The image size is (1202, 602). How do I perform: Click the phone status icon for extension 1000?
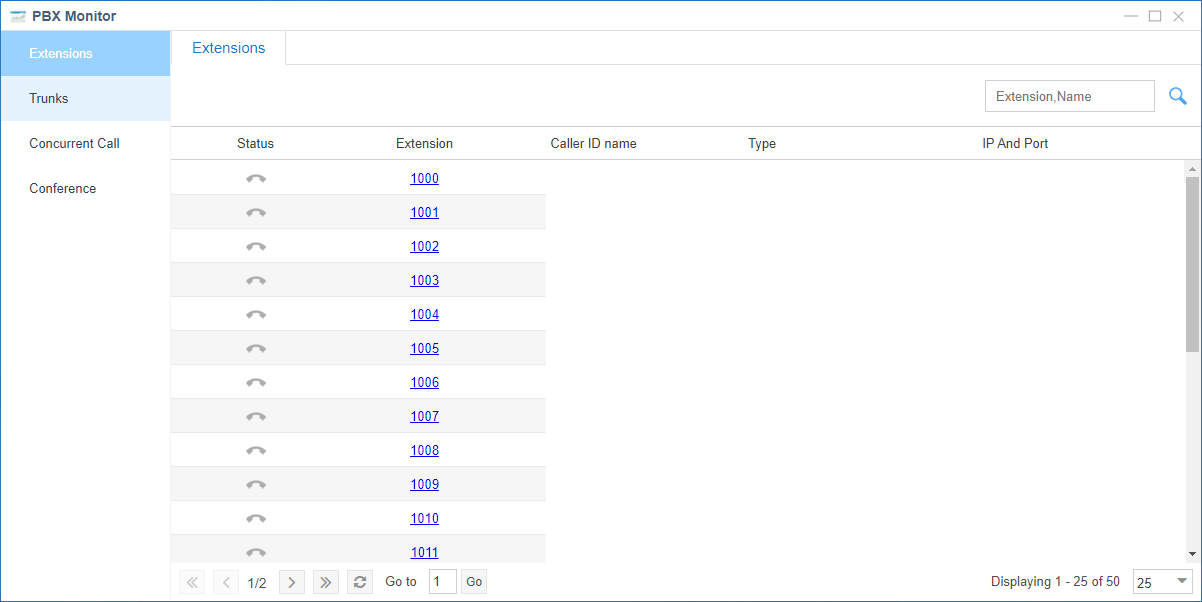tap(256, 179)
